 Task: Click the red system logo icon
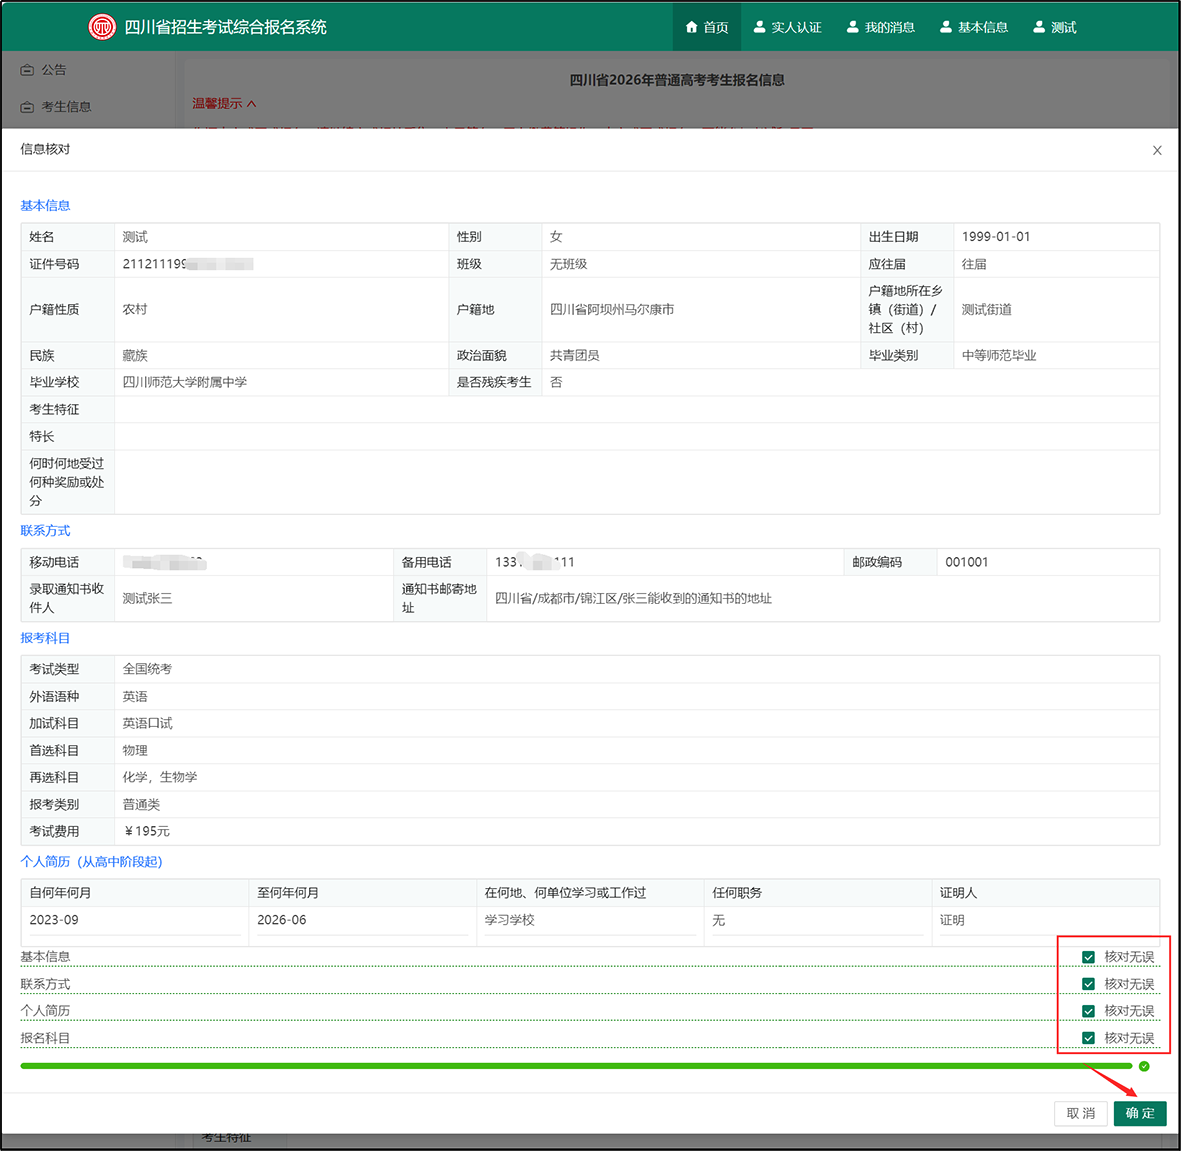tap(102, 27)
